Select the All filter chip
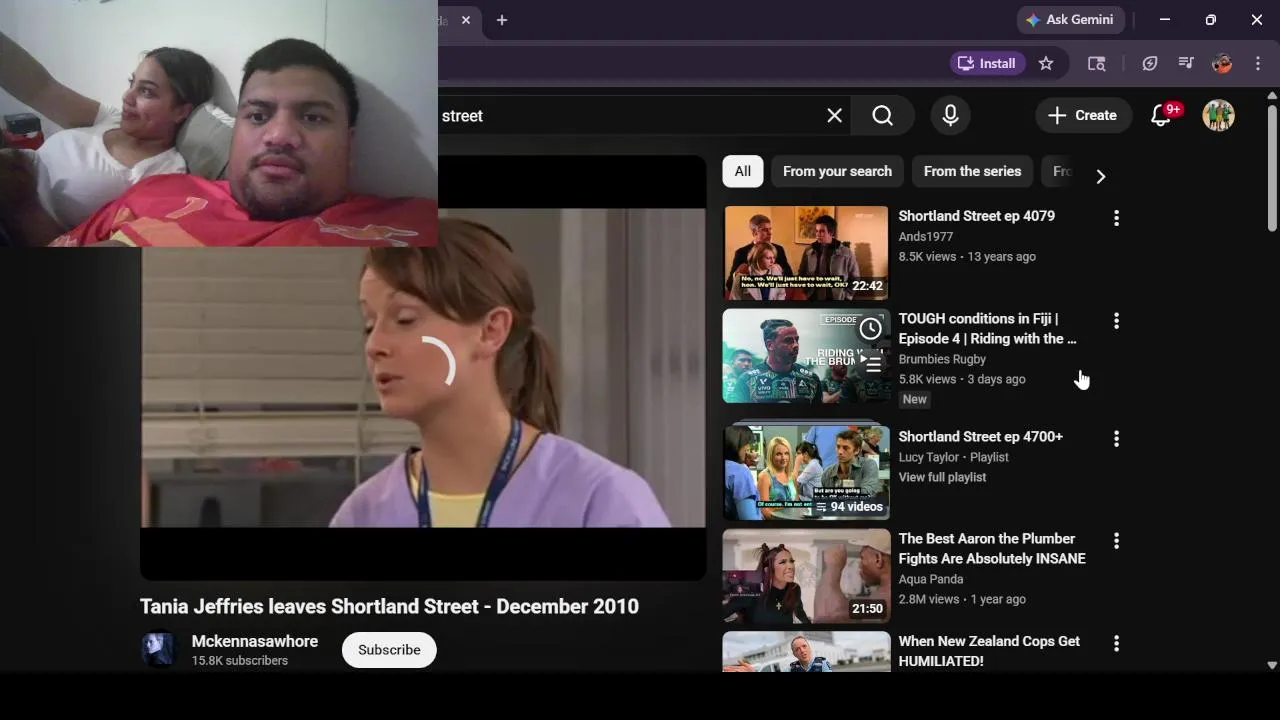The width and height of the screenshot is (1280, 720). (743, 171)
